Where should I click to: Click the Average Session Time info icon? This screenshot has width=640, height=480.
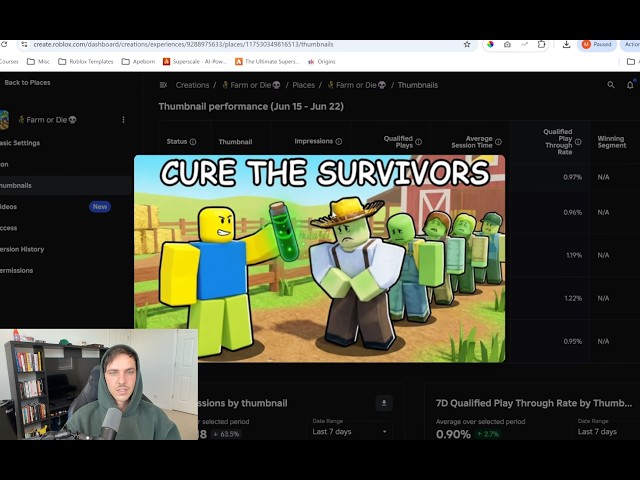coord(498,142)
